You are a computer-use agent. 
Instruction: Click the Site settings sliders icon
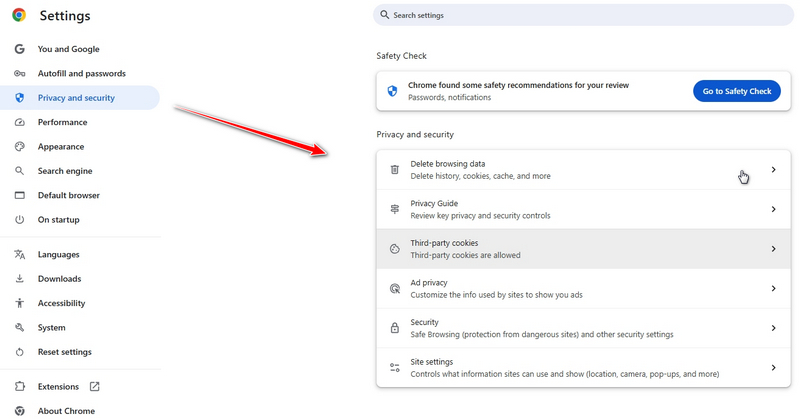pos(395,368)
